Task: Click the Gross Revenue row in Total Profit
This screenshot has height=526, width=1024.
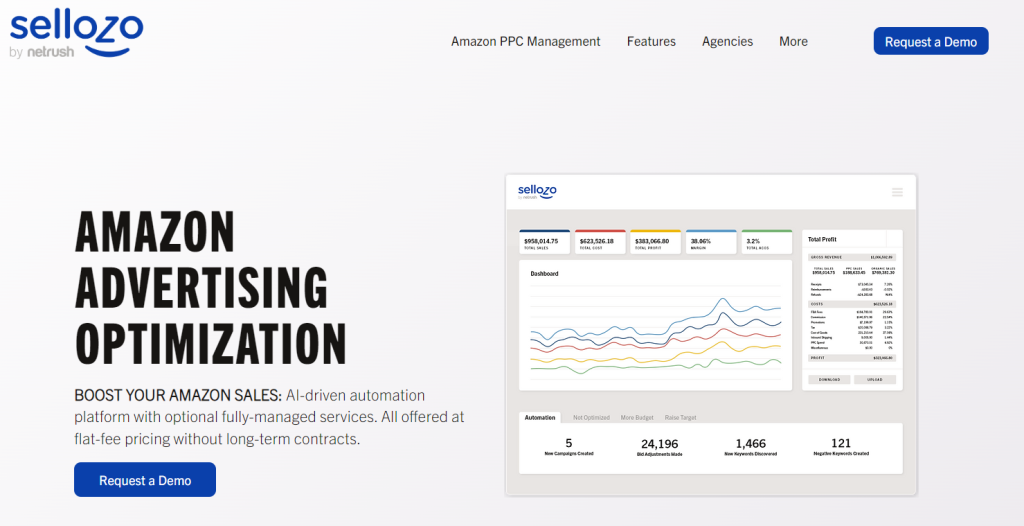Action: coord(852,257)
